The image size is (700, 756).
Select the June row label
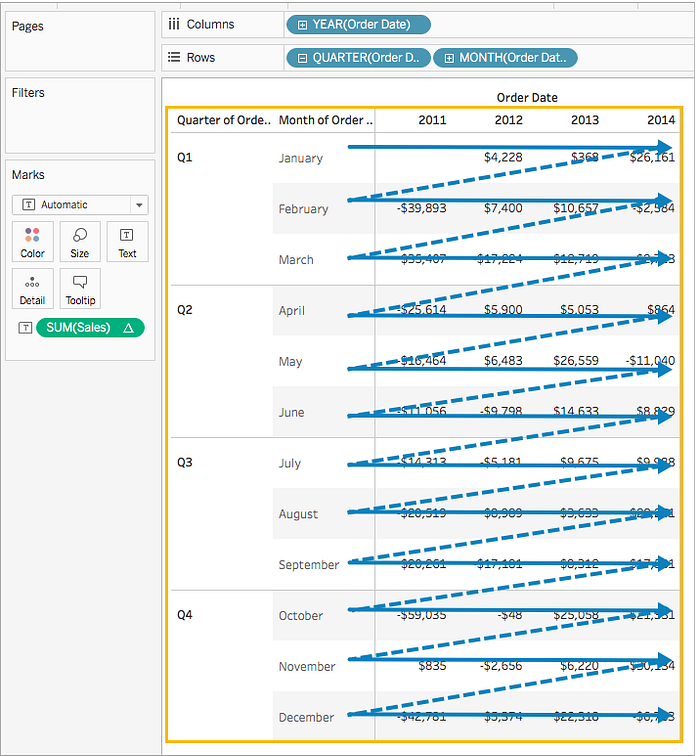[x=291, y=413]
